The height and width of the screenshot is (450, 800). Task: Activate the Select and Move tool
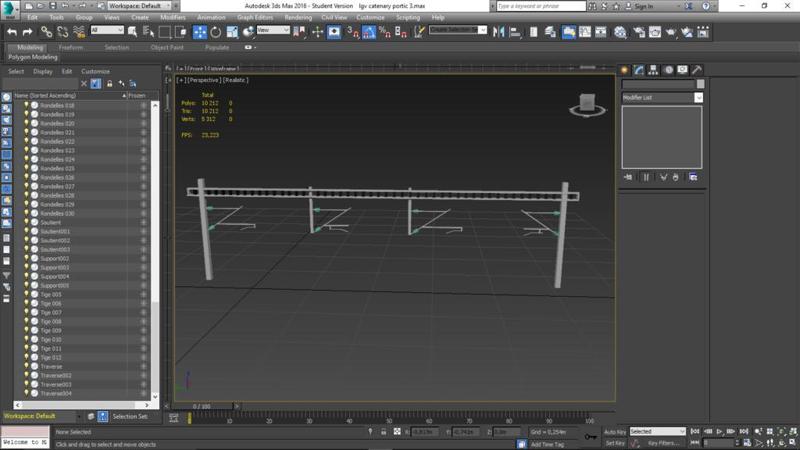pos(201,32)
